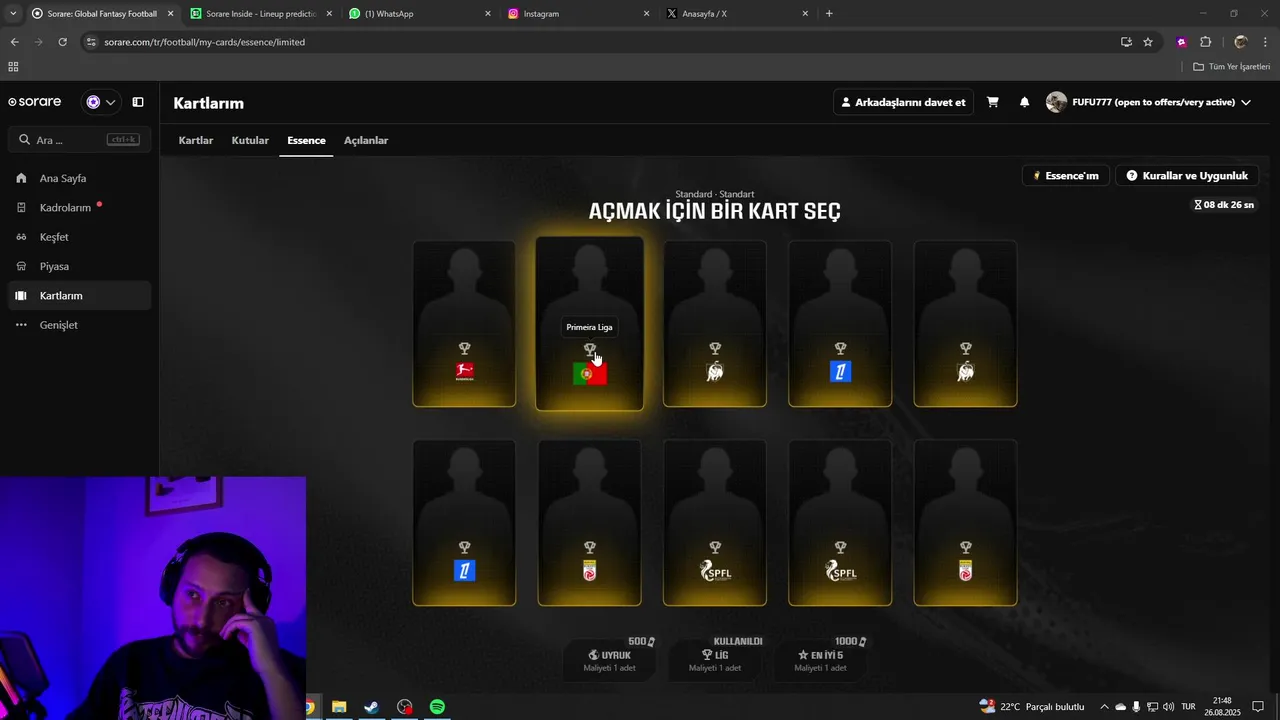Go to Ana Sayfa in sidebar
The width and height of the screenshot is (1280, 720).
(79, 178)
